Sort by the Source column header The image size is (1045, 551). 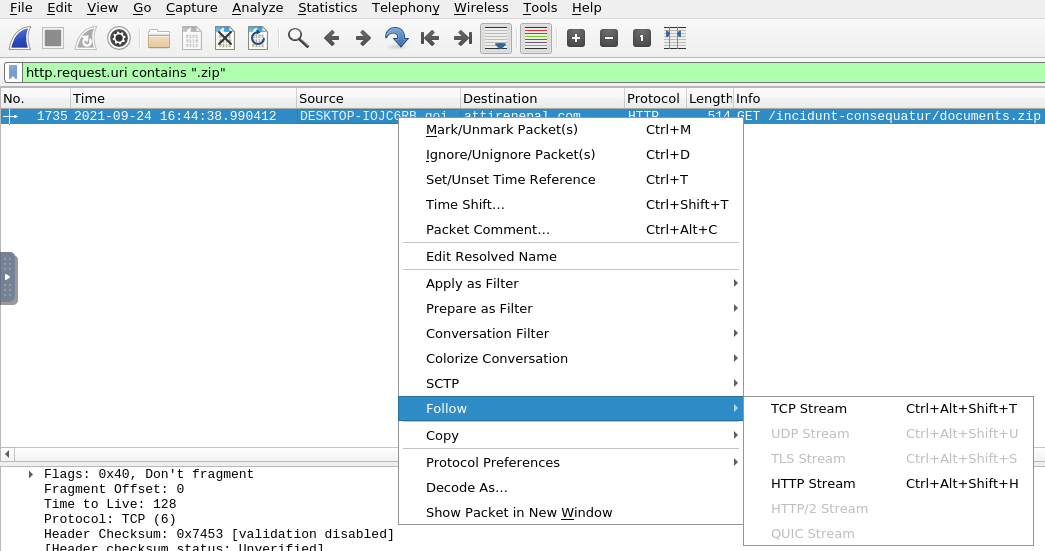(x=378, y=99)
